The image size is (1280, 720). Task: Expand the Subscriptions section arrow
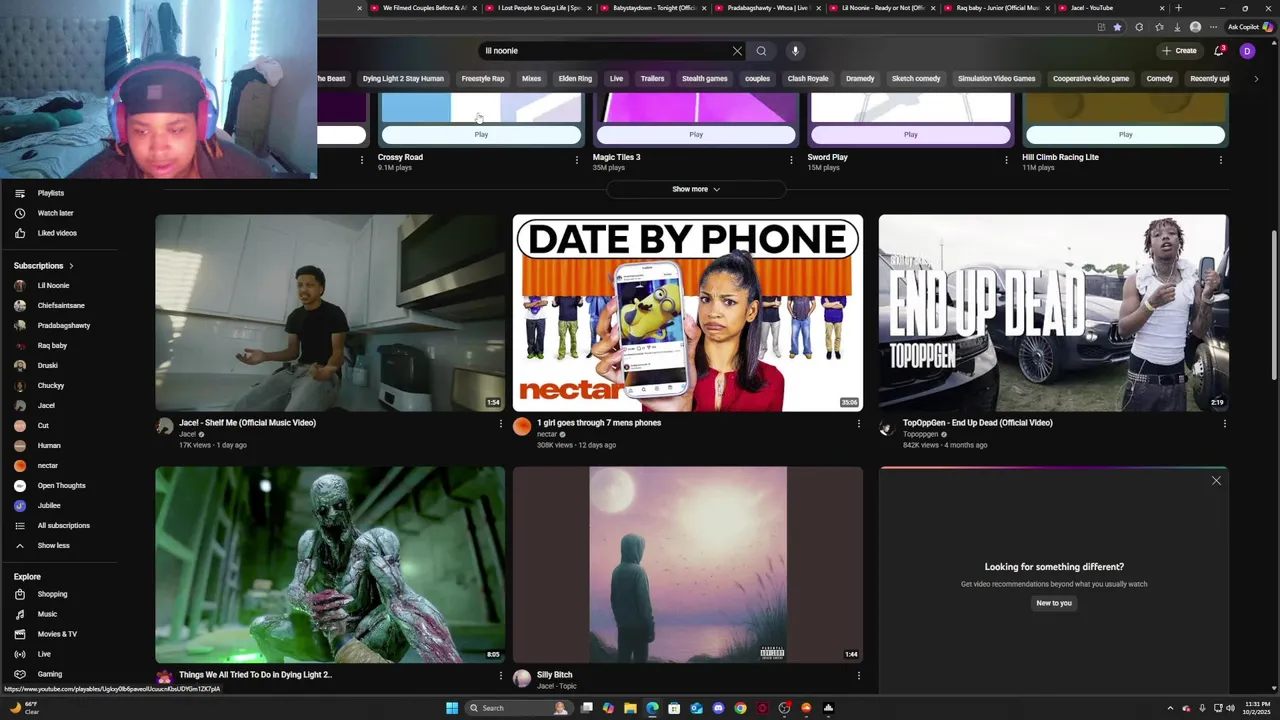(x=71, y=266)
